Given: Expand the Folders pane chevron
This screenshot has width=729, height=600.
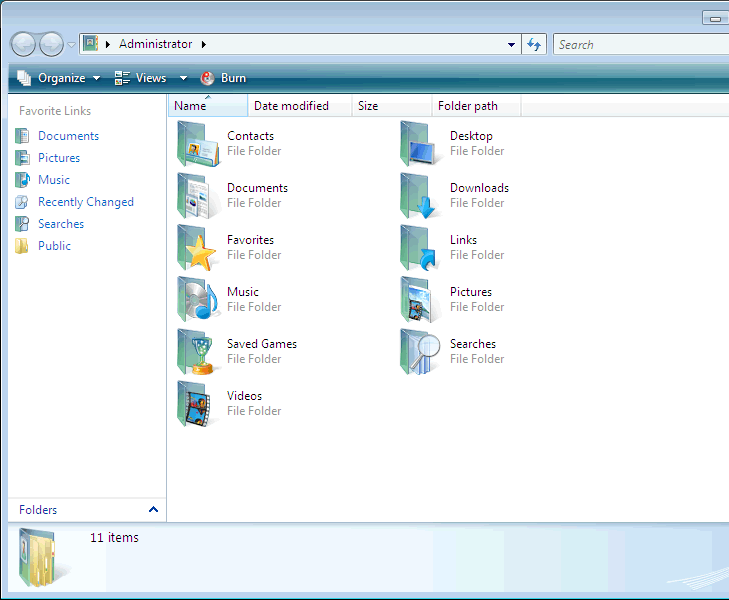Looking at the screenshot, I should coord(153,510).
